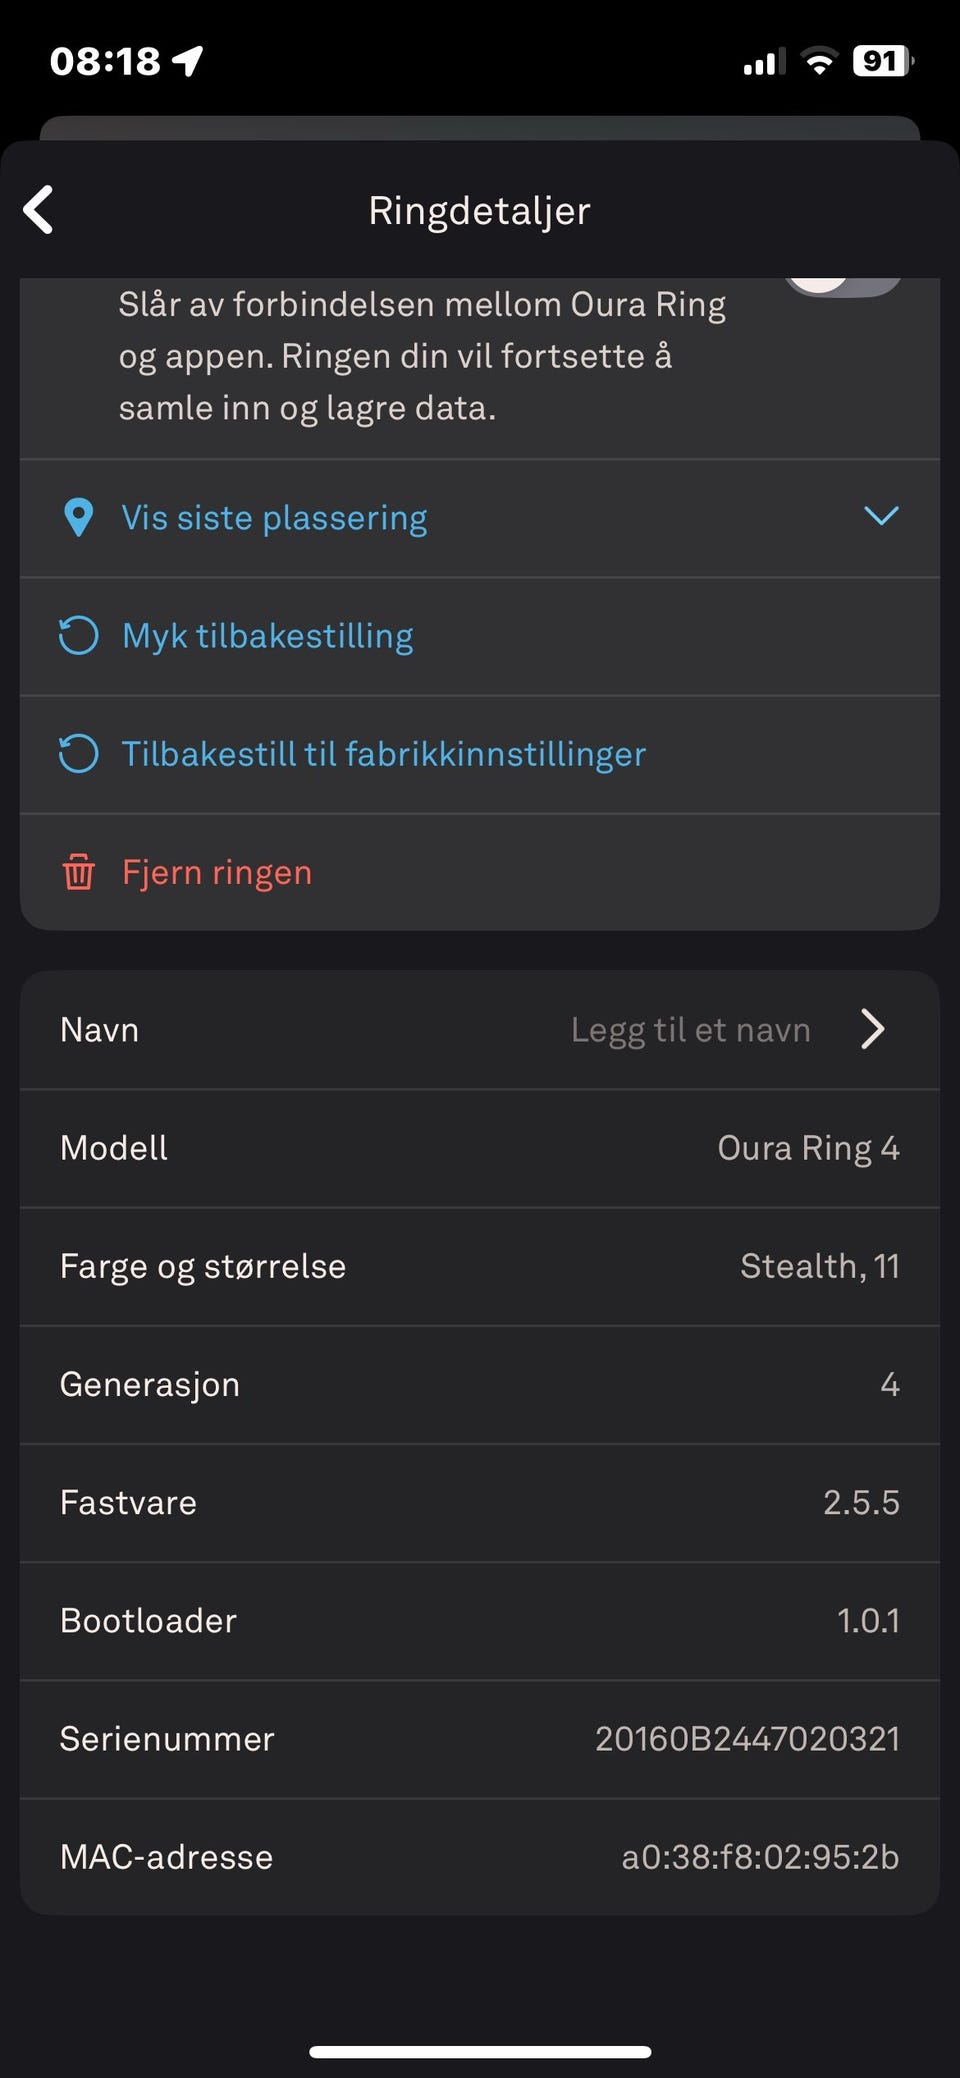Tap the Wi-Fi status icon
The image size is (960, 2078).
pyautogui.click(x=819, y=62)
